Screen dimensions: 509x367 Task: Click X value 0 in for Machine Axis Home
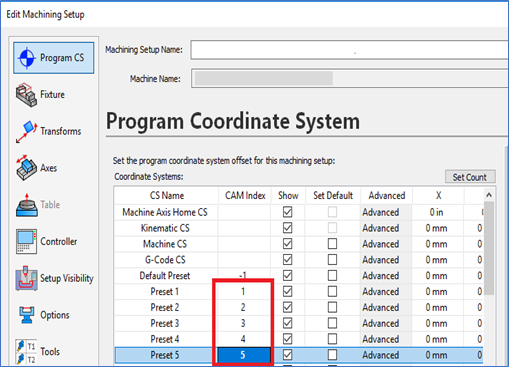point(437,212)
